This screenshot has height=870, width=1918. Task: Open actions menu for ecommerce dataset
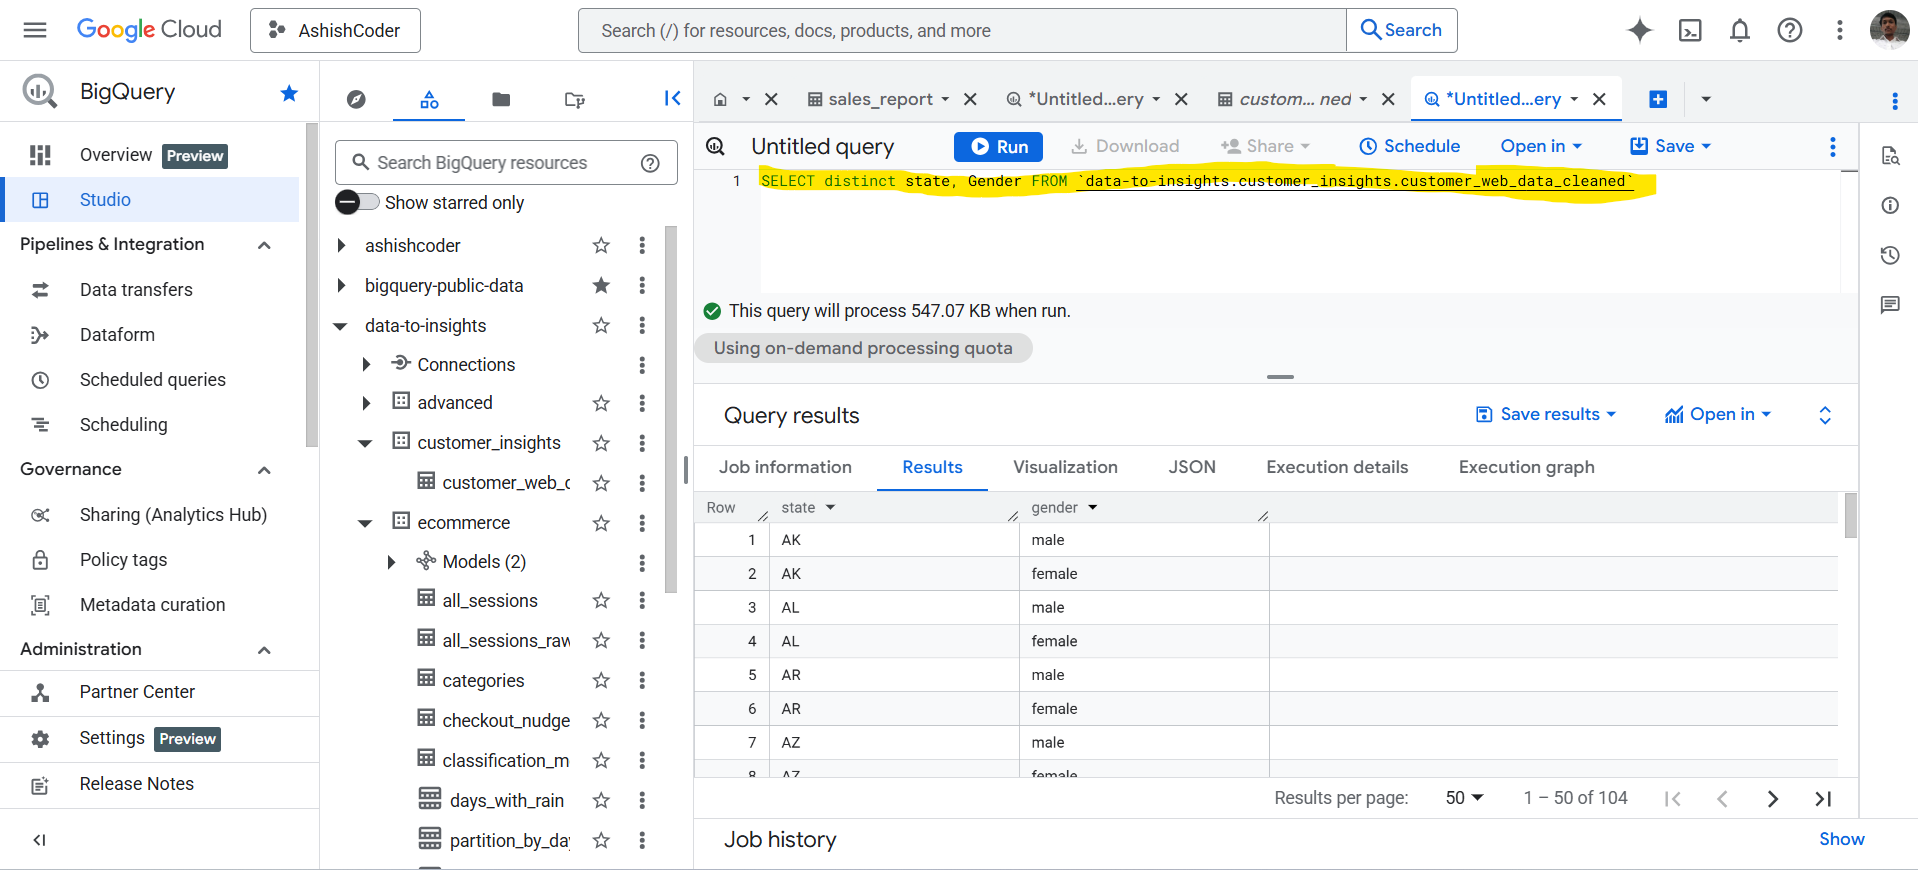pos(642,523)
